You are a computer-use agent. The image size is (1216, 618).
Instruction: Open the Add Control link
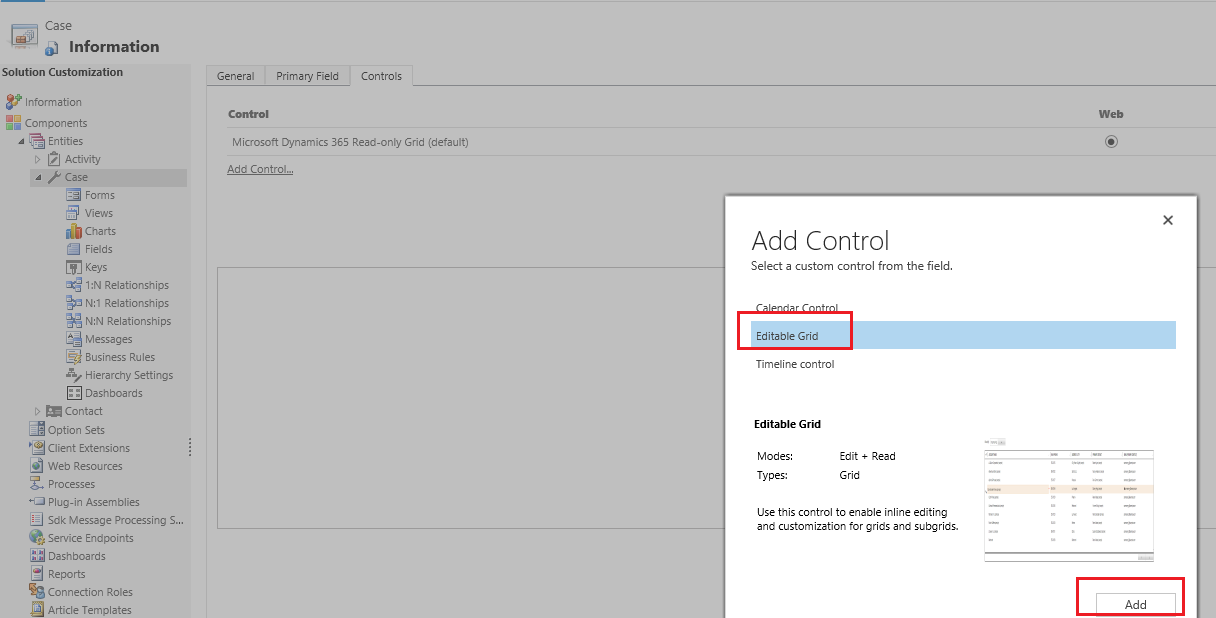(x=259, y=168)
